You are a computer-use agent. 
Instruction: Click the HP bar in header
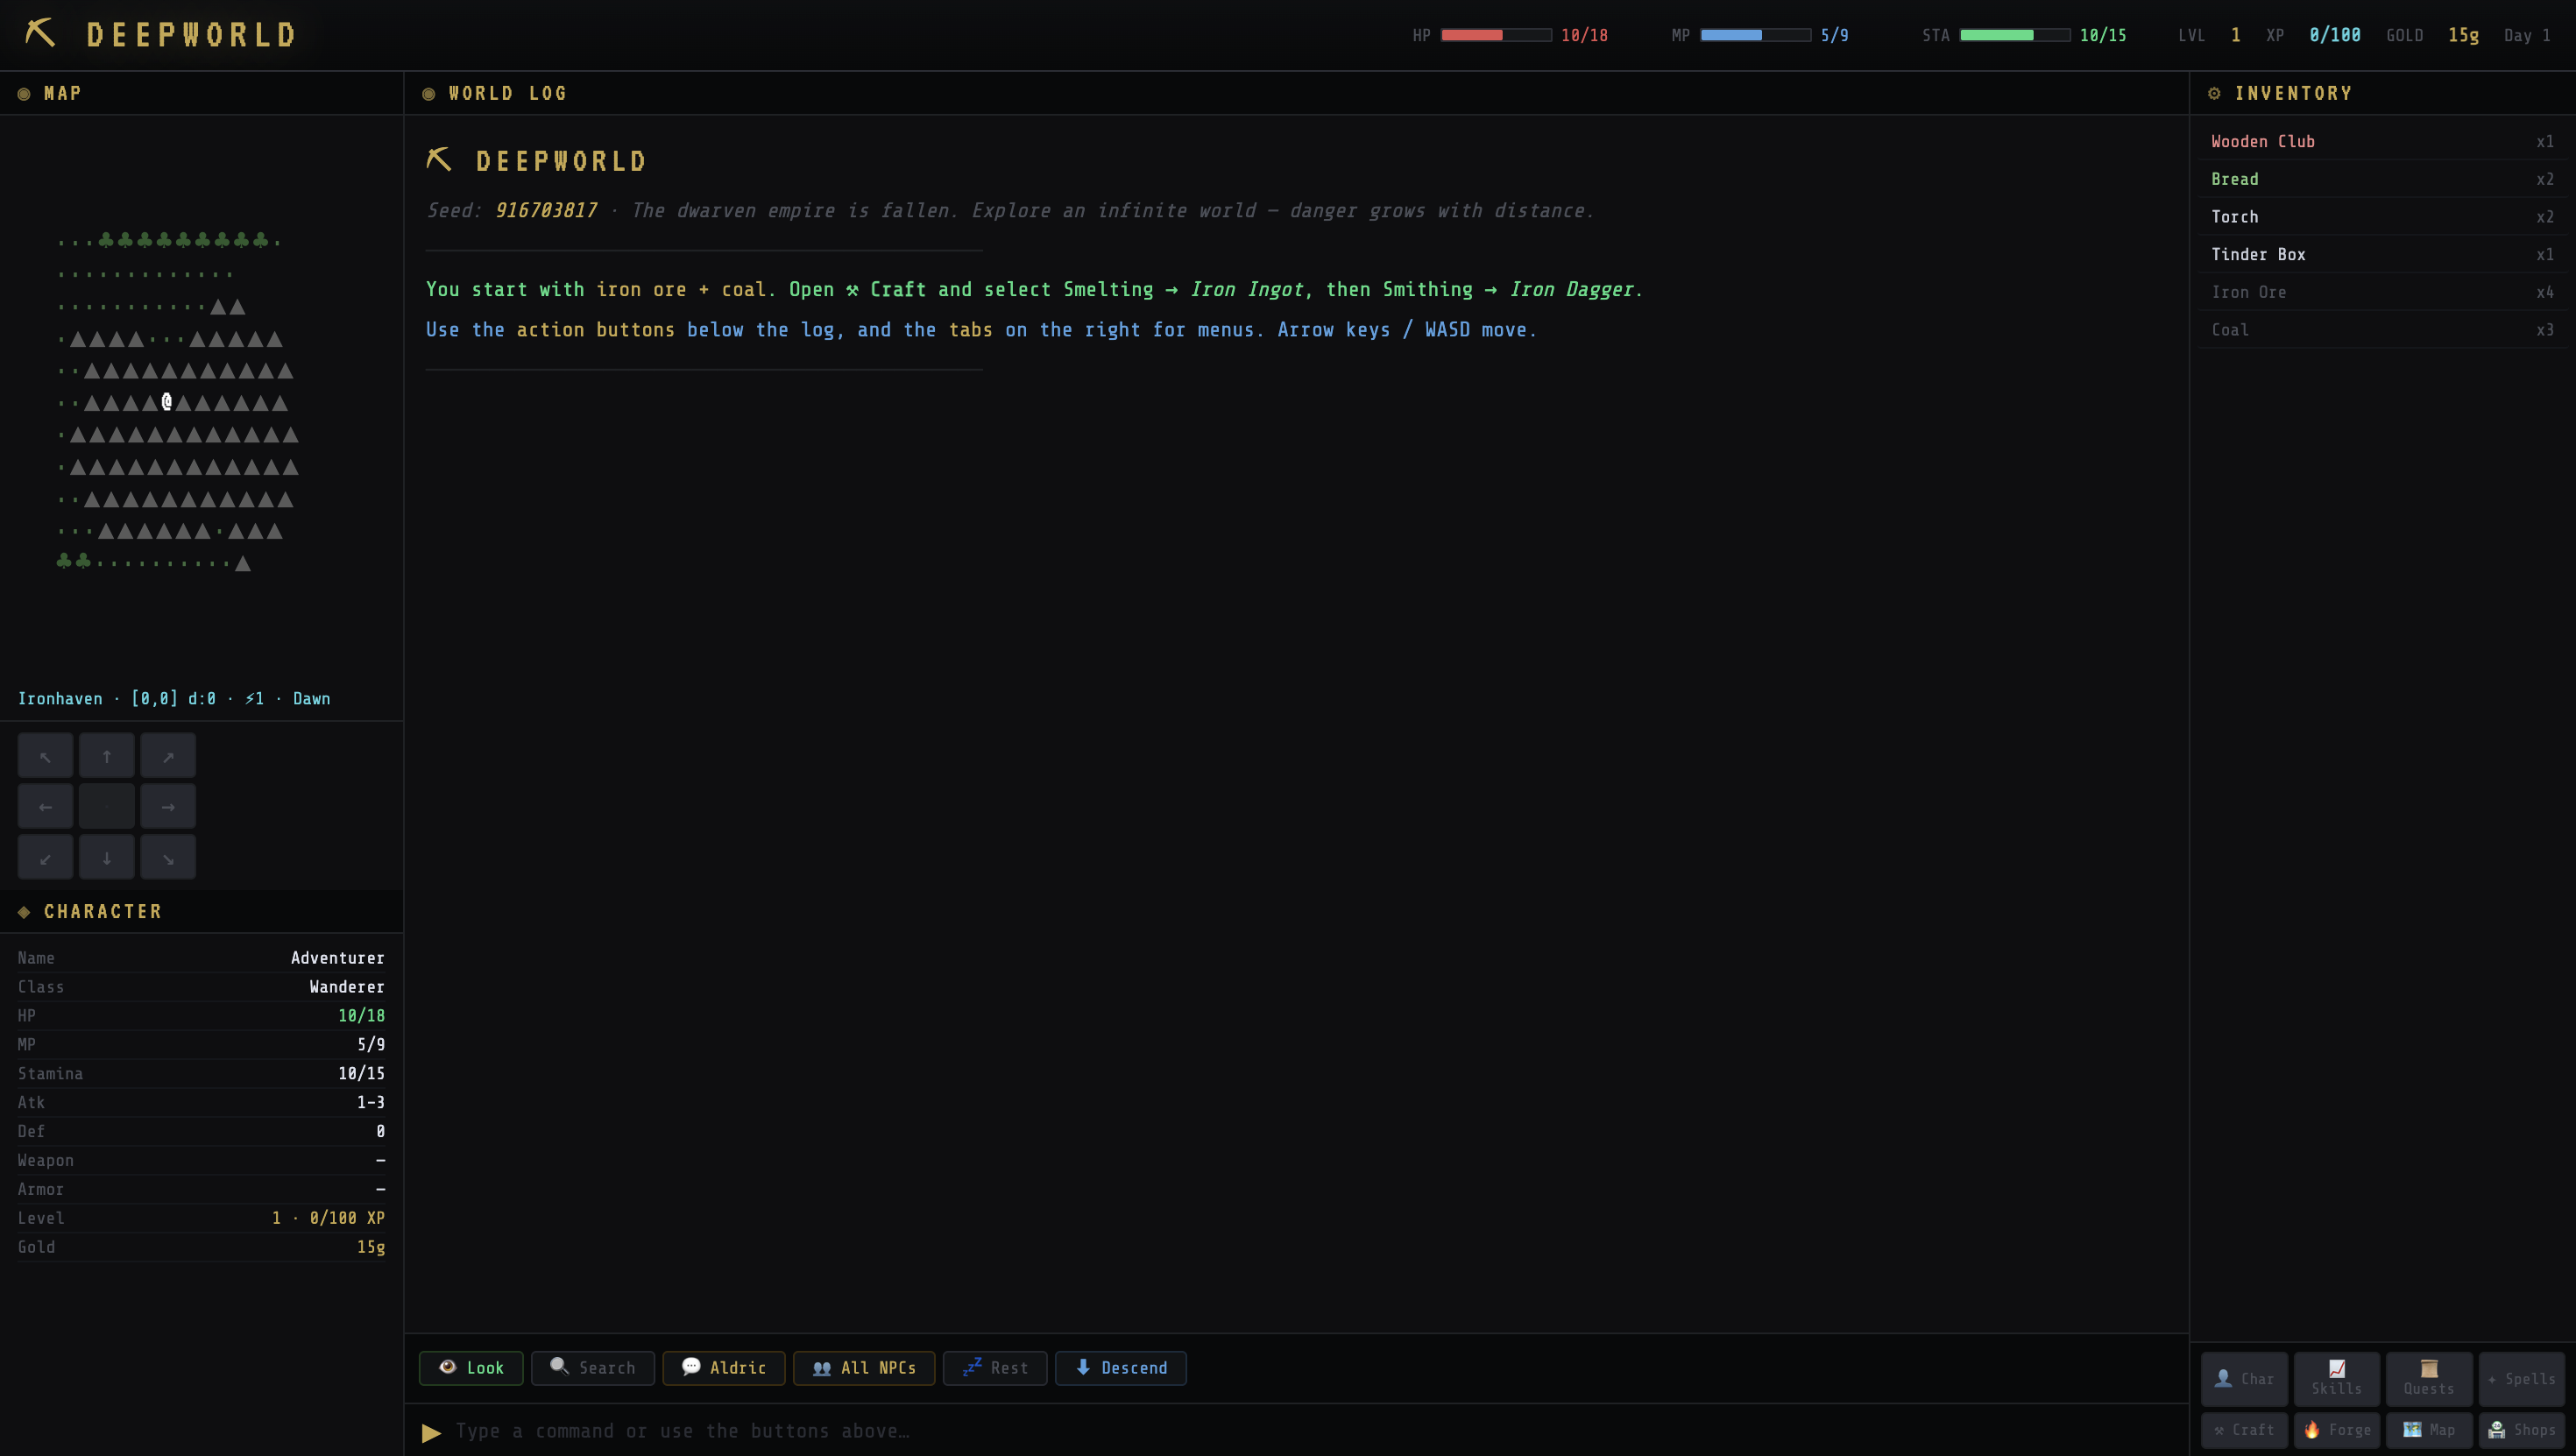[1495, 35]
